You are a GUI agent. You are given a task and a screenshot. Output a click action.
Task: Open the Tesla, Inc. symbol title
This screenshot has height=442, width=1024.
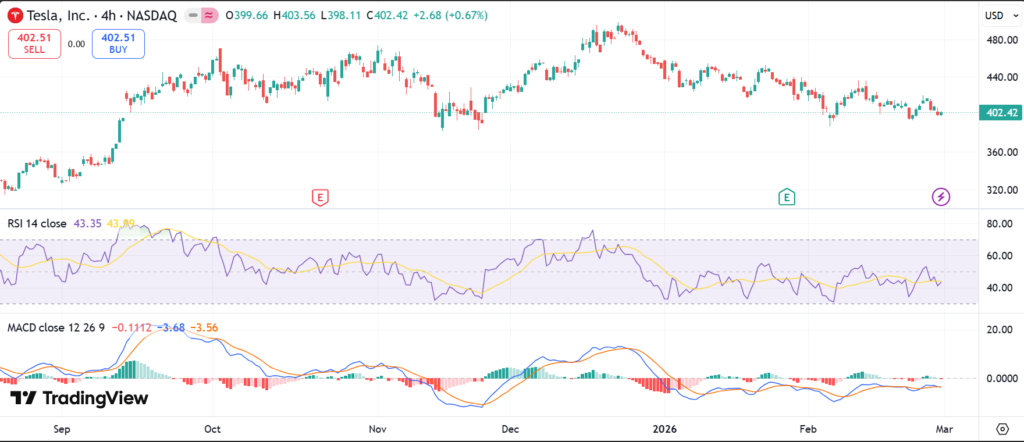click(x=101, y=15)
